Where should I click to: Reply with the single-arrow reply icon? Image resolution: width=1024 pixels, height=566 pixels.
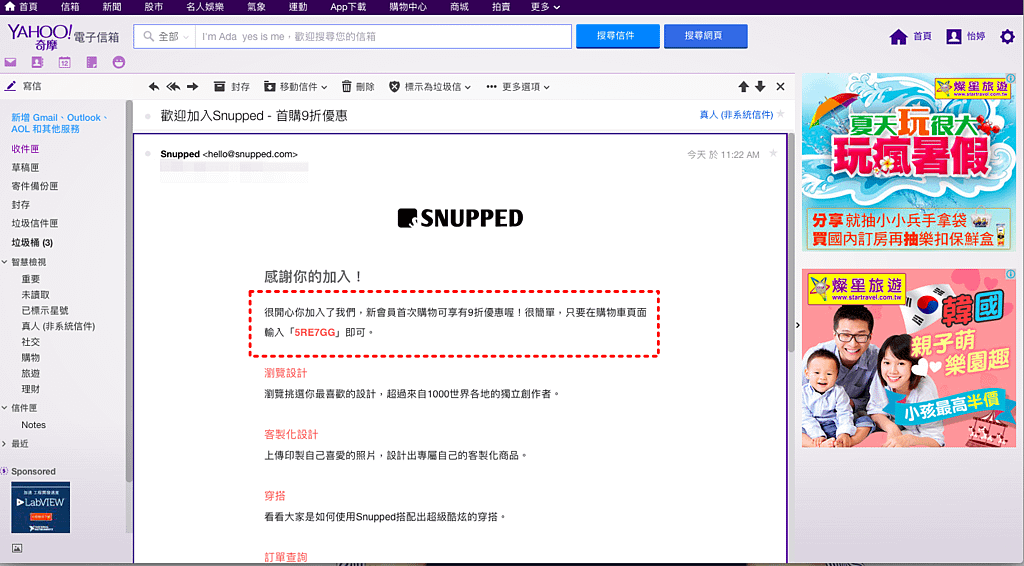coord(153,87)
